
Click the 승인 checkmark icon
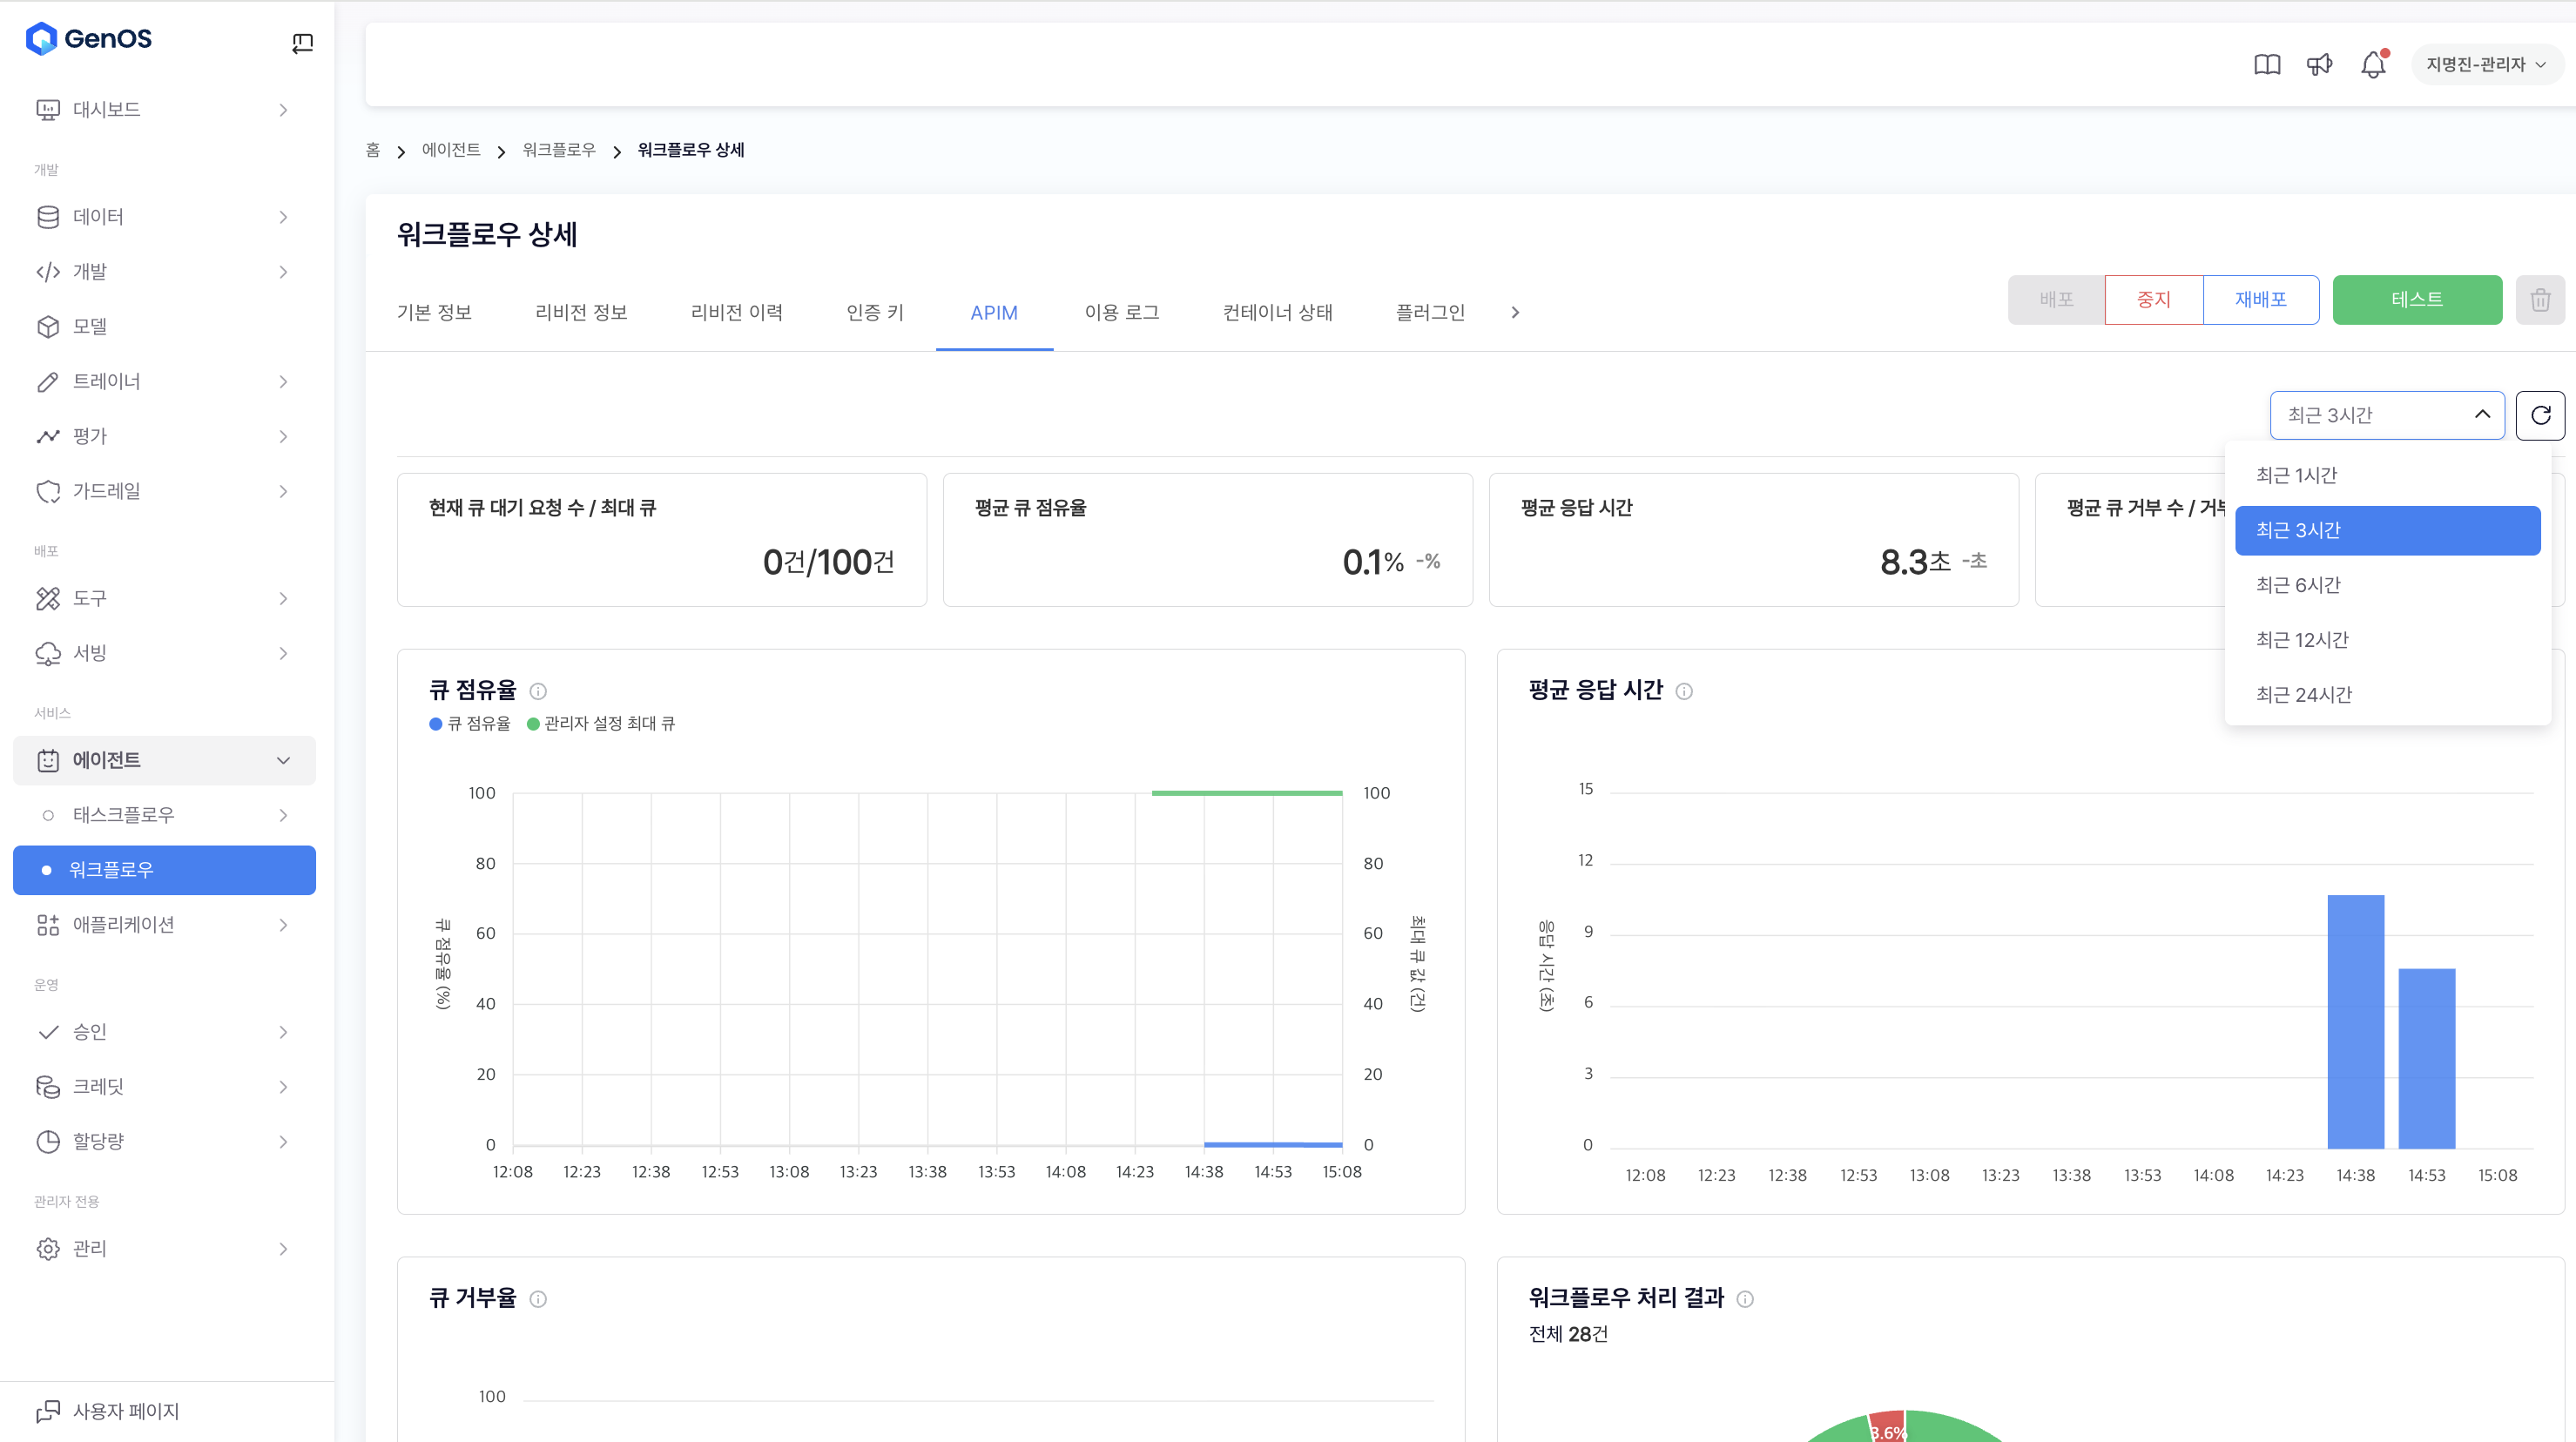pos(48,1032)
